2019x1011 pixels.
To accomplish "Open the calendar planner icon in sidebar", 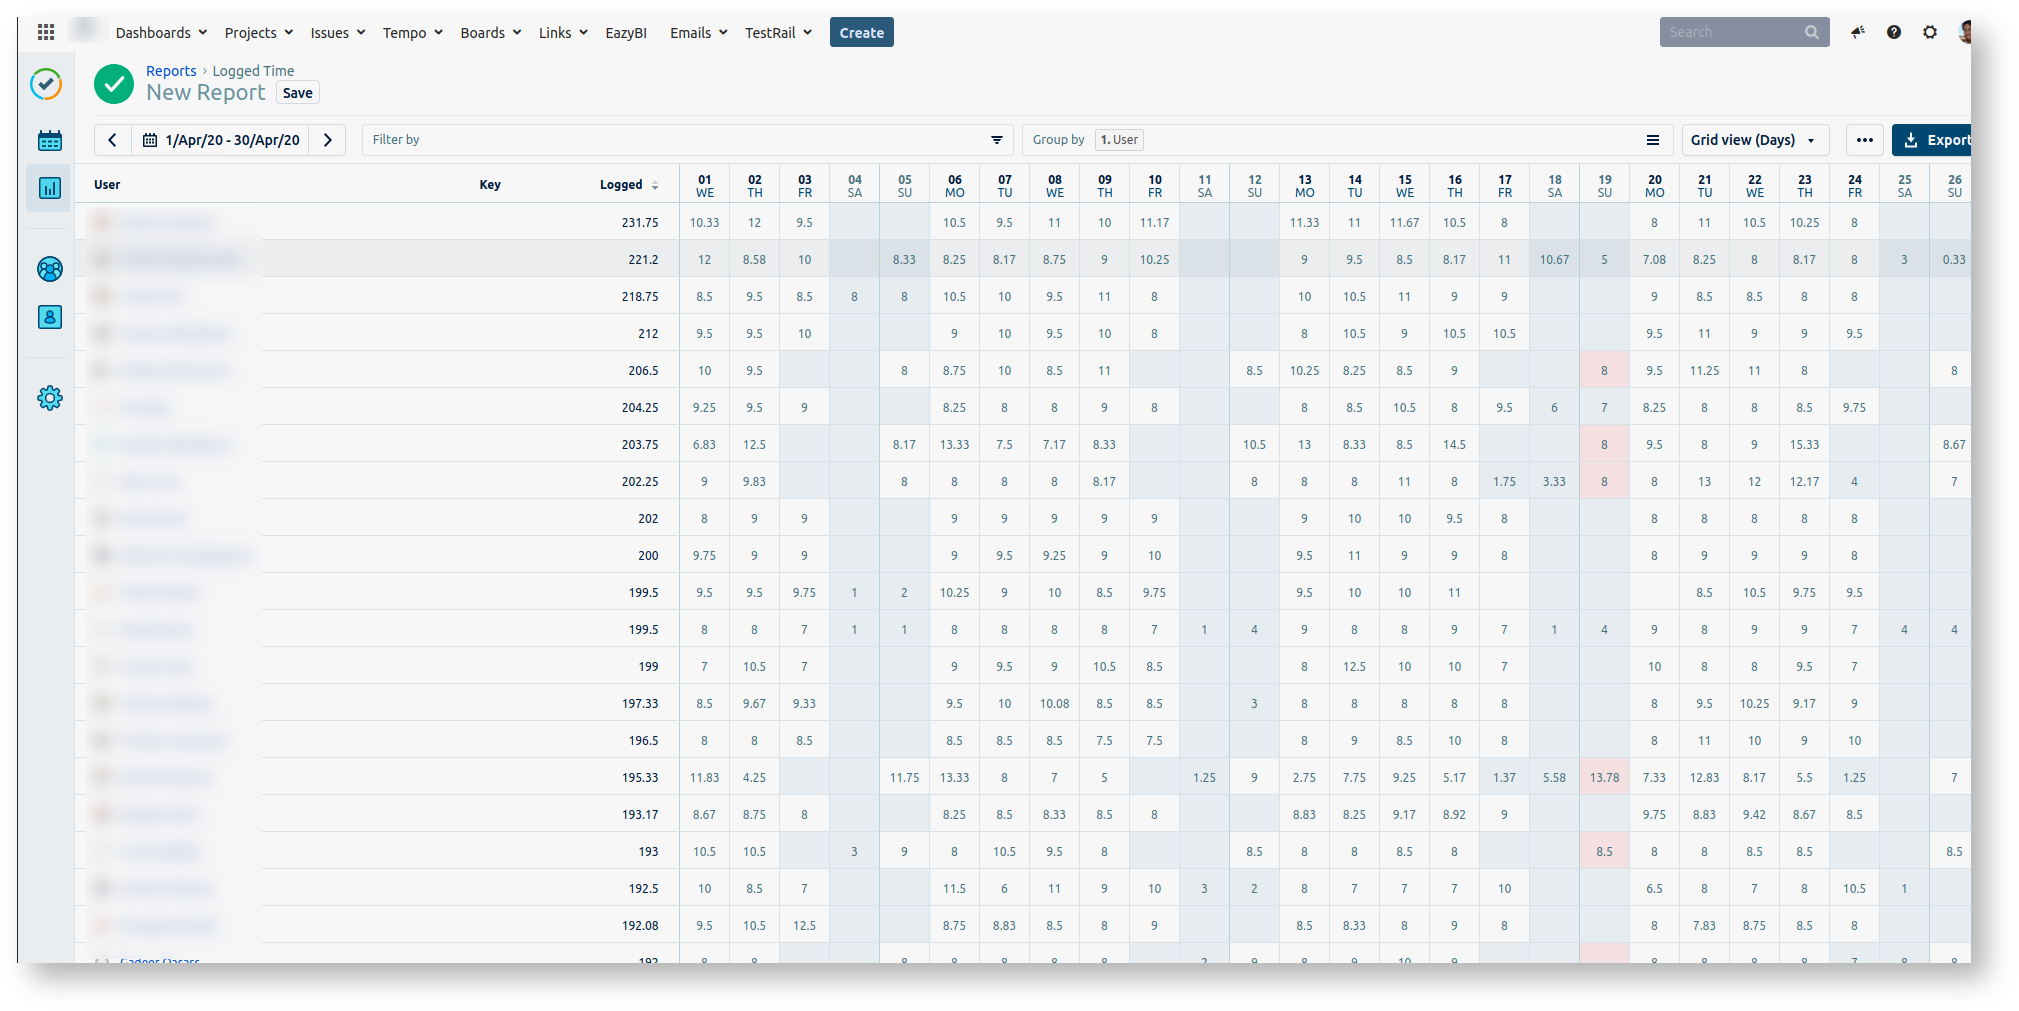I will coord(49,141).
